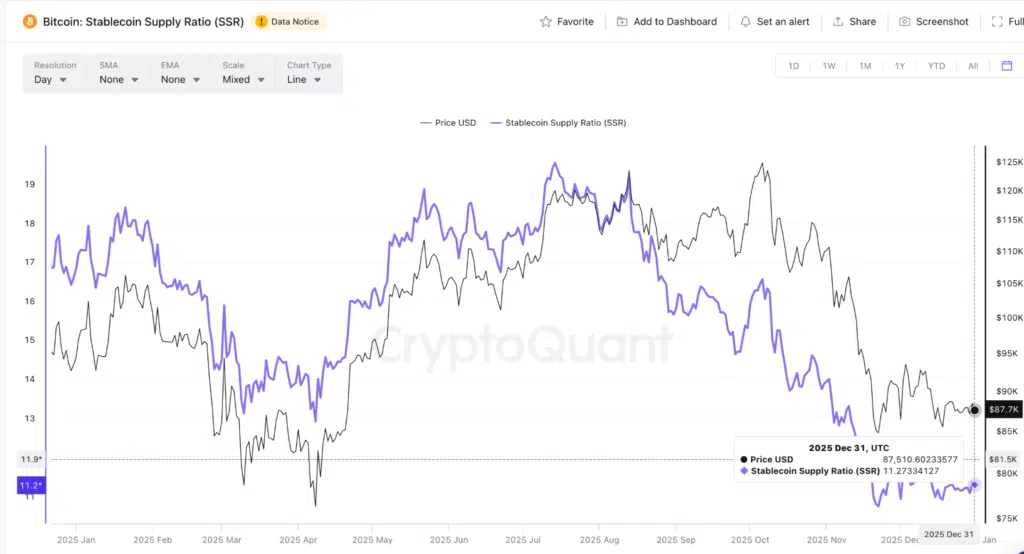The width and height of the screenshot is (1024, 554).
Task: Open the Scale Mixed dropdown
Action: coord(243,79)
